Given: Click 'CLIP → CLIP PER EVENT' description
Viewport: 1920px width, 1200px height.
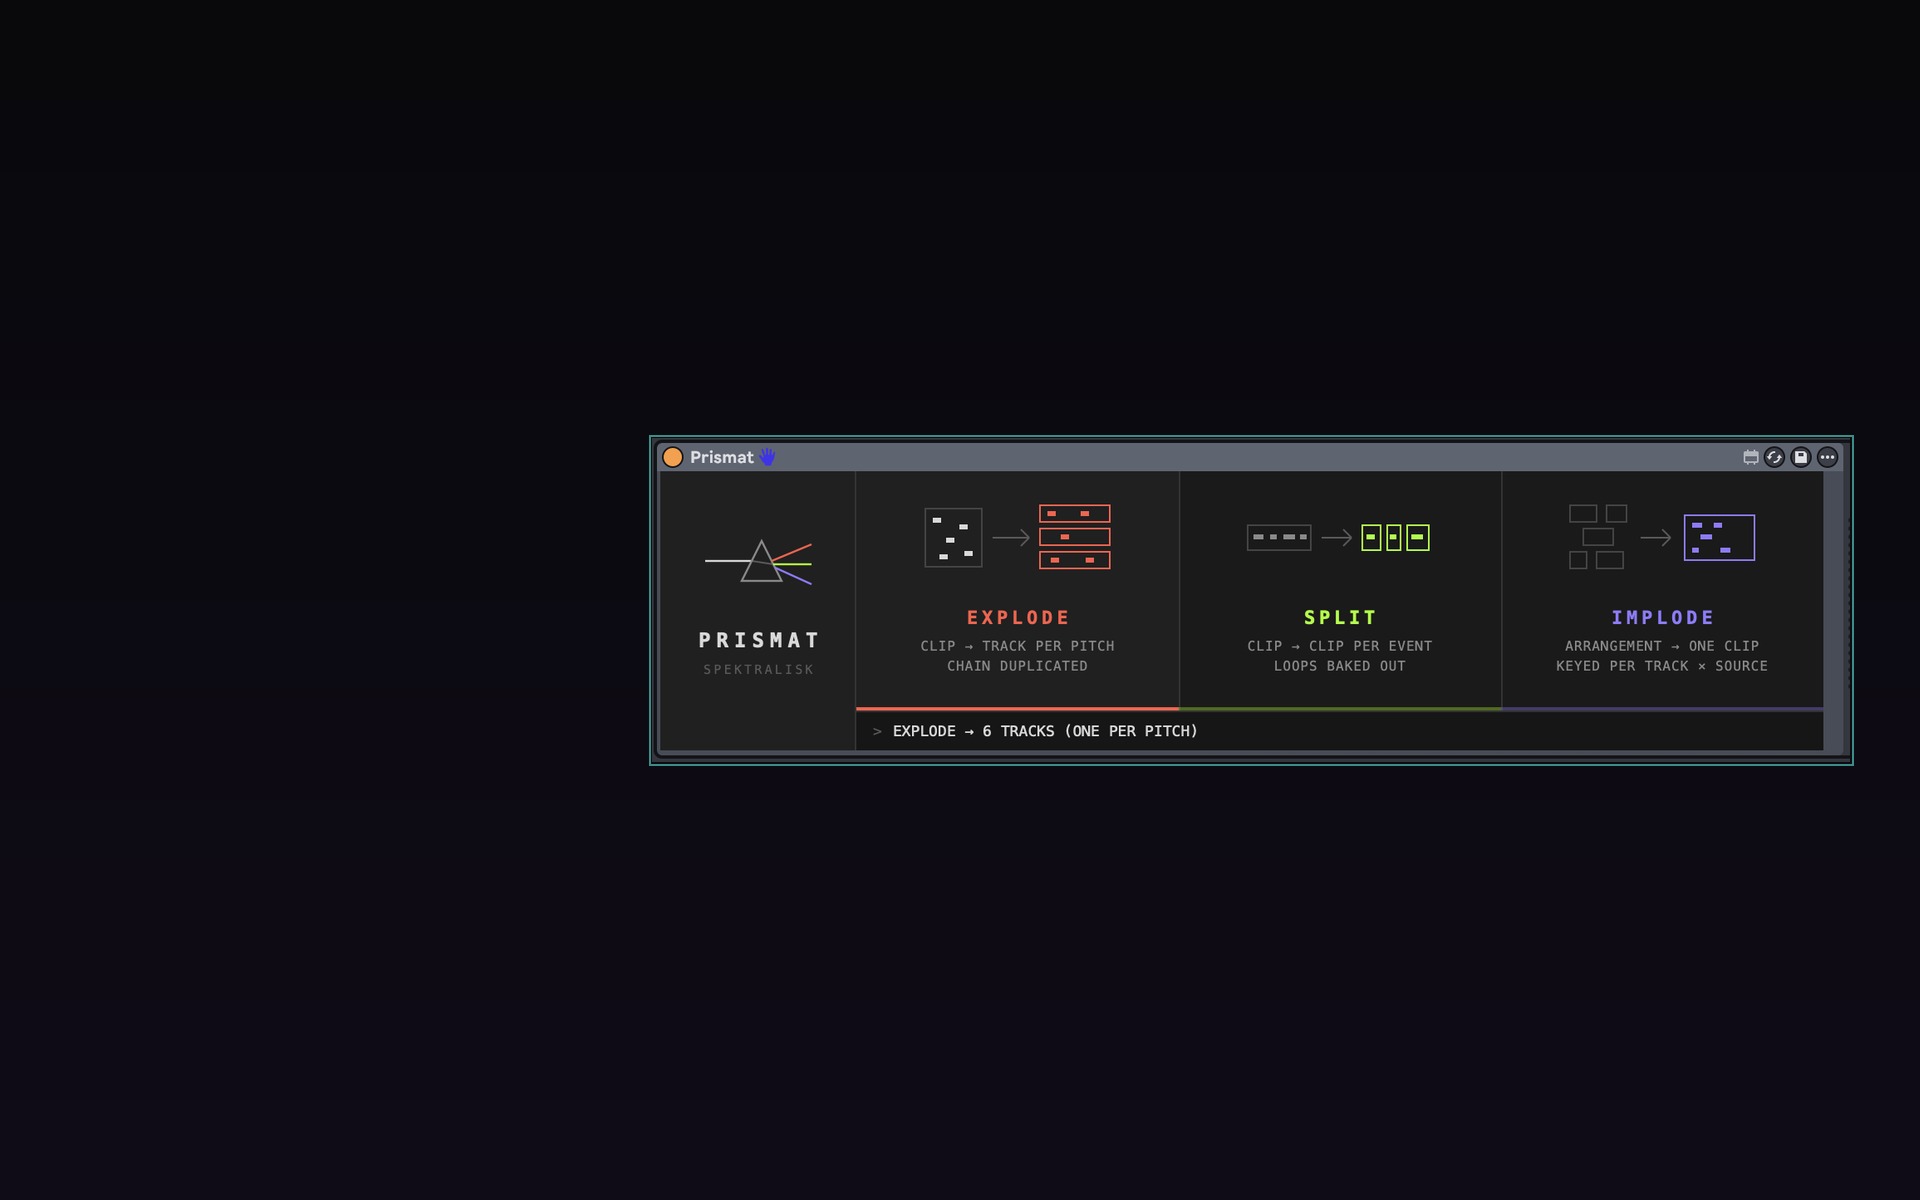Looking at the screenshot, I should pos(1339,646).
